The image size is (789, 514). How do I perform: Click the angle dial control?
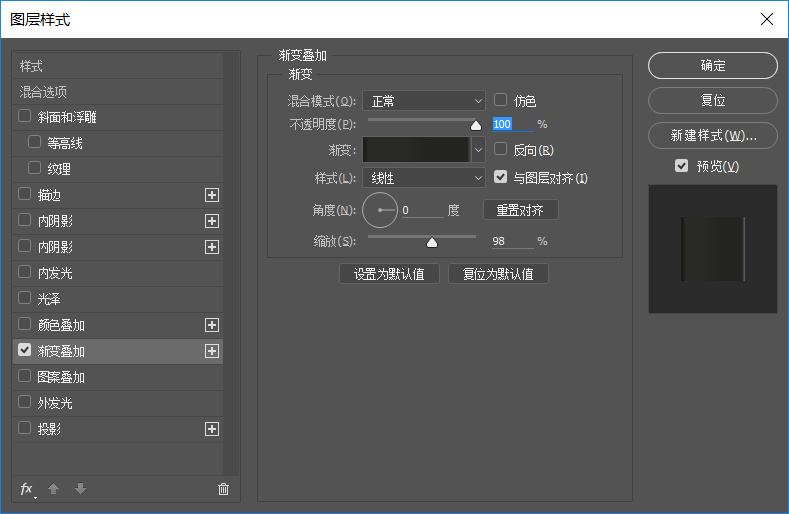[380, 210]
